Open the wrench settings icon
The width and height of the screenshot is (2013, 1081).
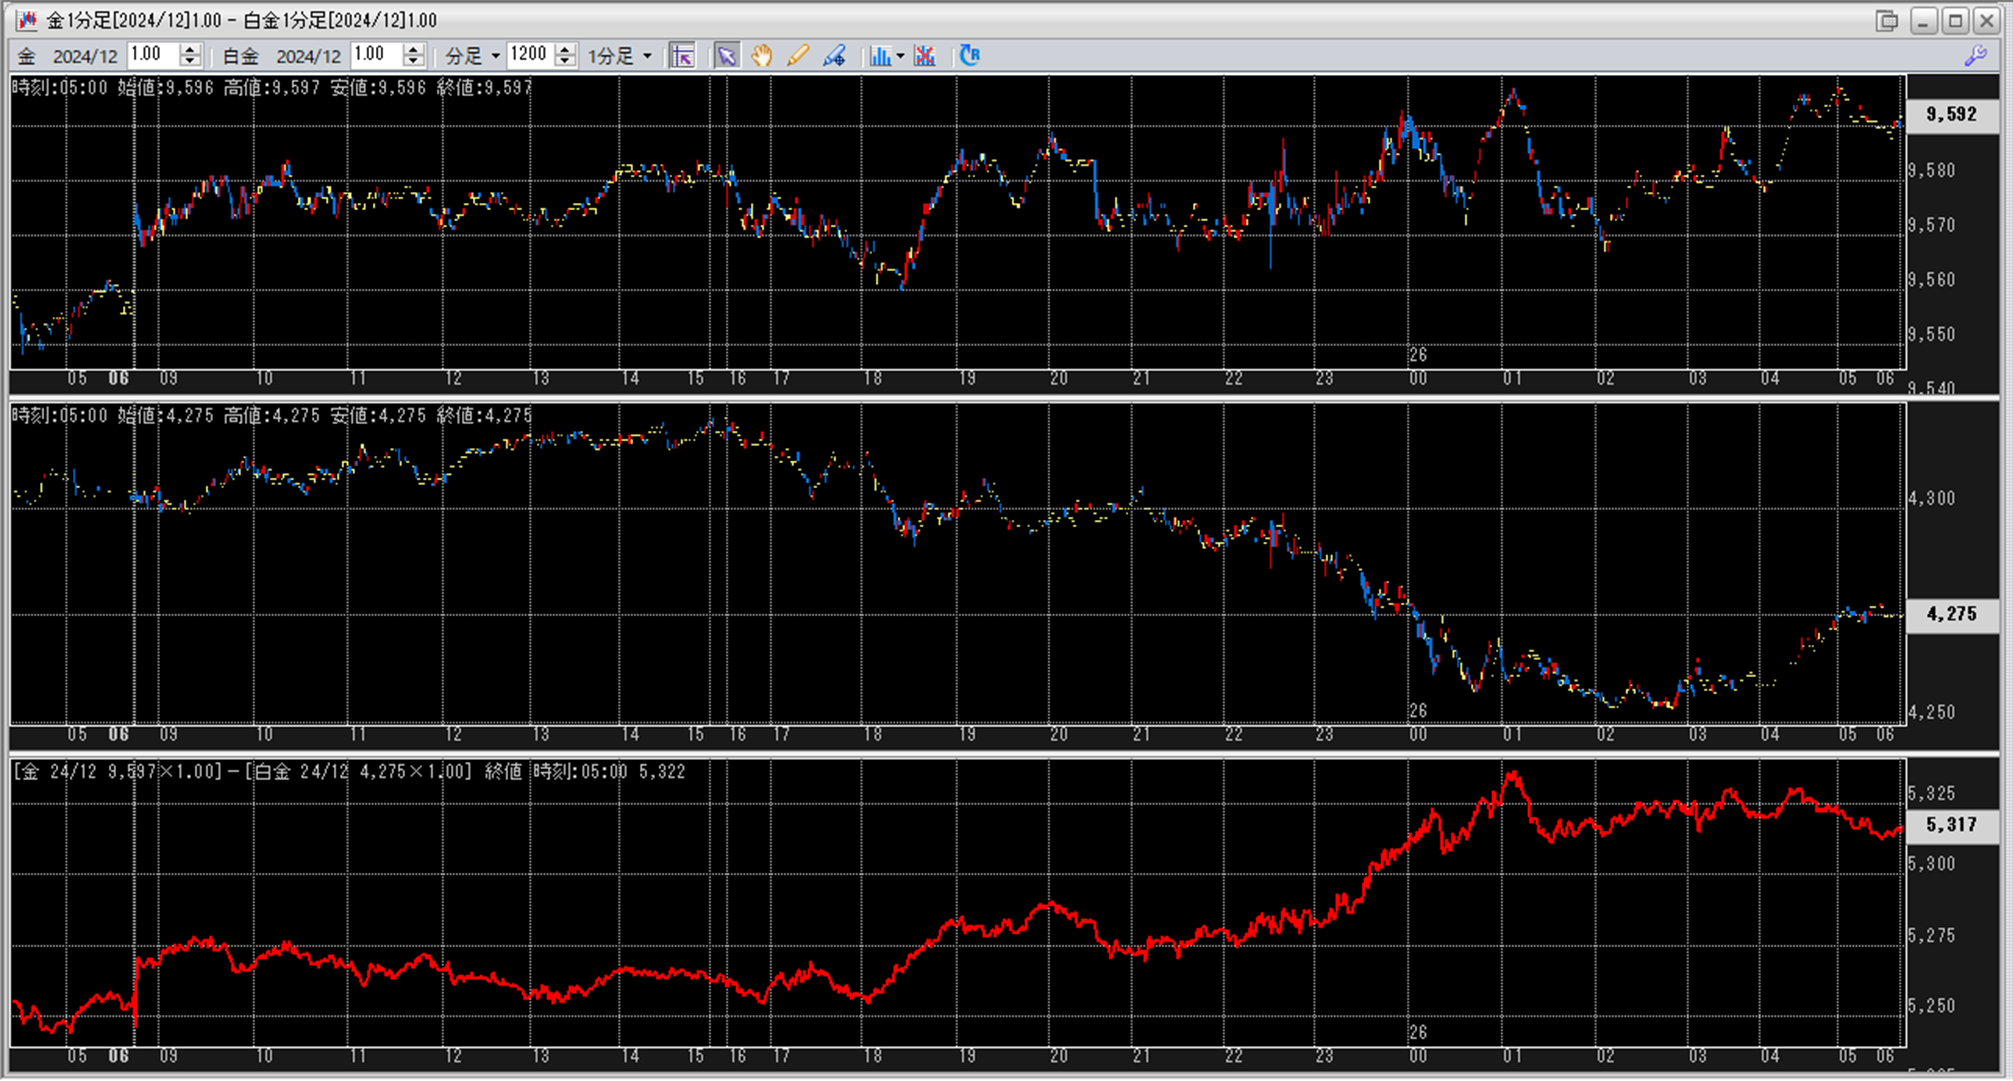[1975, 56]
